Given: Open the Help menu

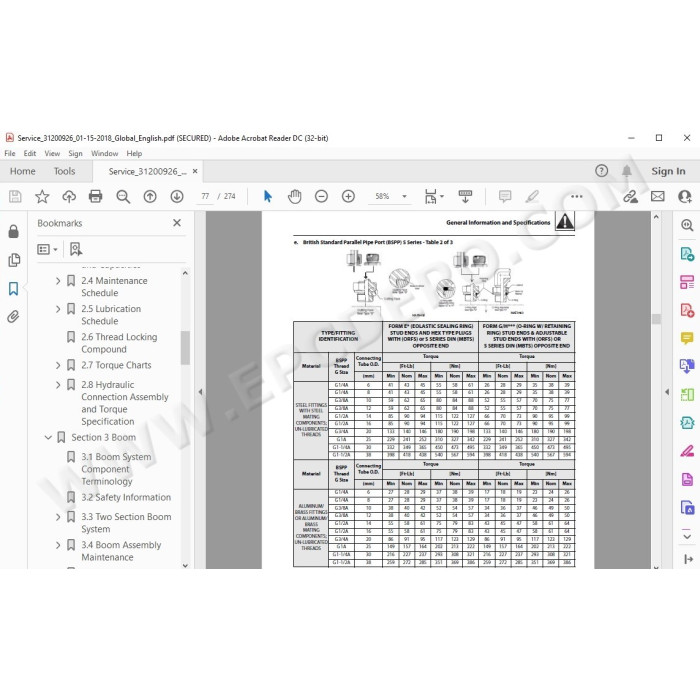Looking at the screenshot, I should point(134,154).
